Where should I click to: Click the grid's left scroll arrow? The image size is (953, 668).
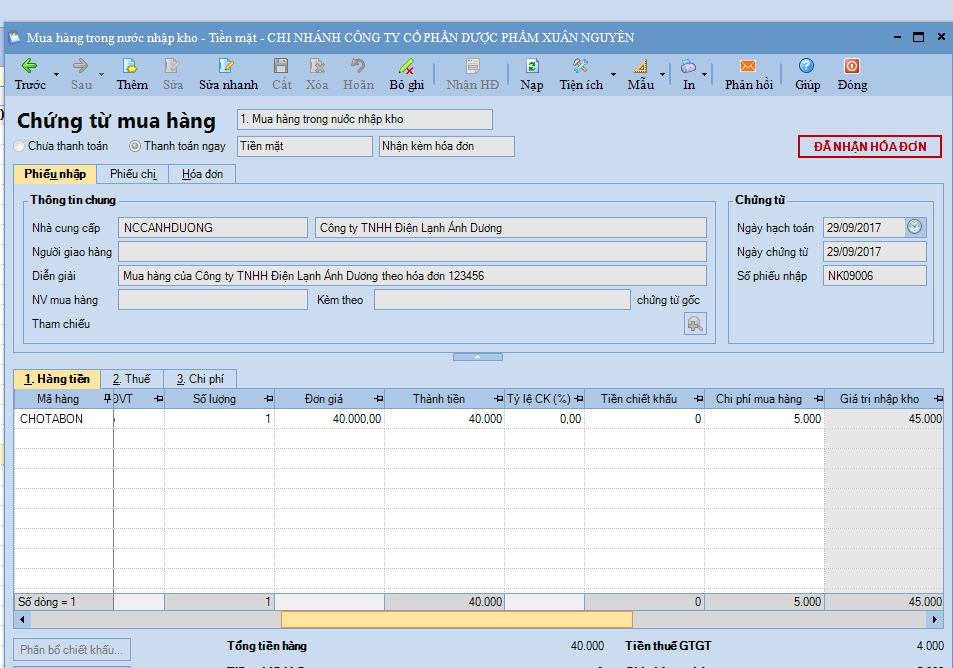22,619
